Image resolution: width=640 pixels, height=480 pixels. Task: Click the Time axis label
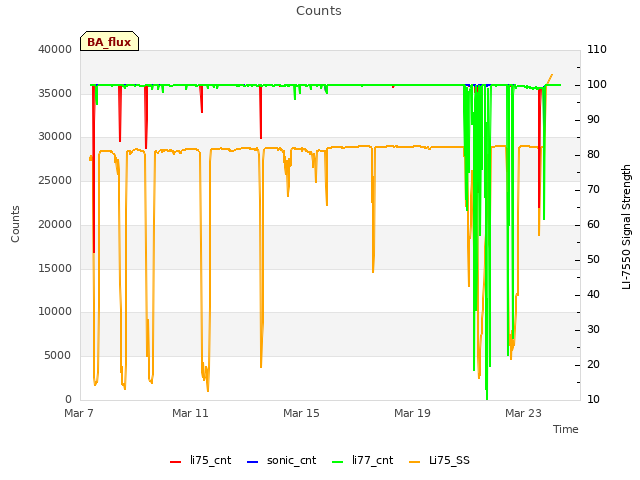pos(566,429)
